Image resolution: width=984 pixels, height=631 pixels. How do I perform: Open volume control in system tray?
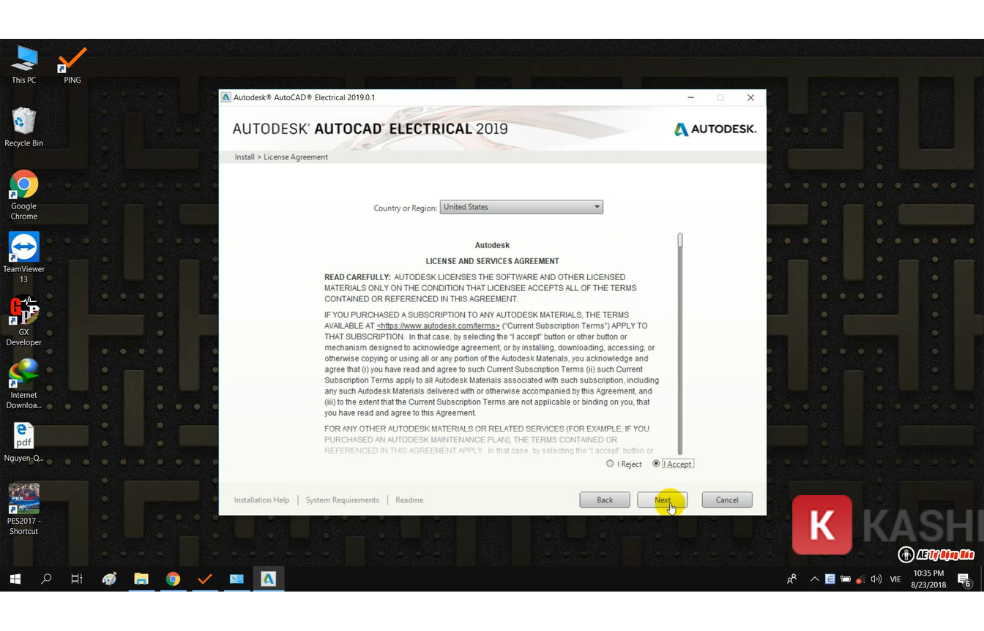[x=876, y=579]
